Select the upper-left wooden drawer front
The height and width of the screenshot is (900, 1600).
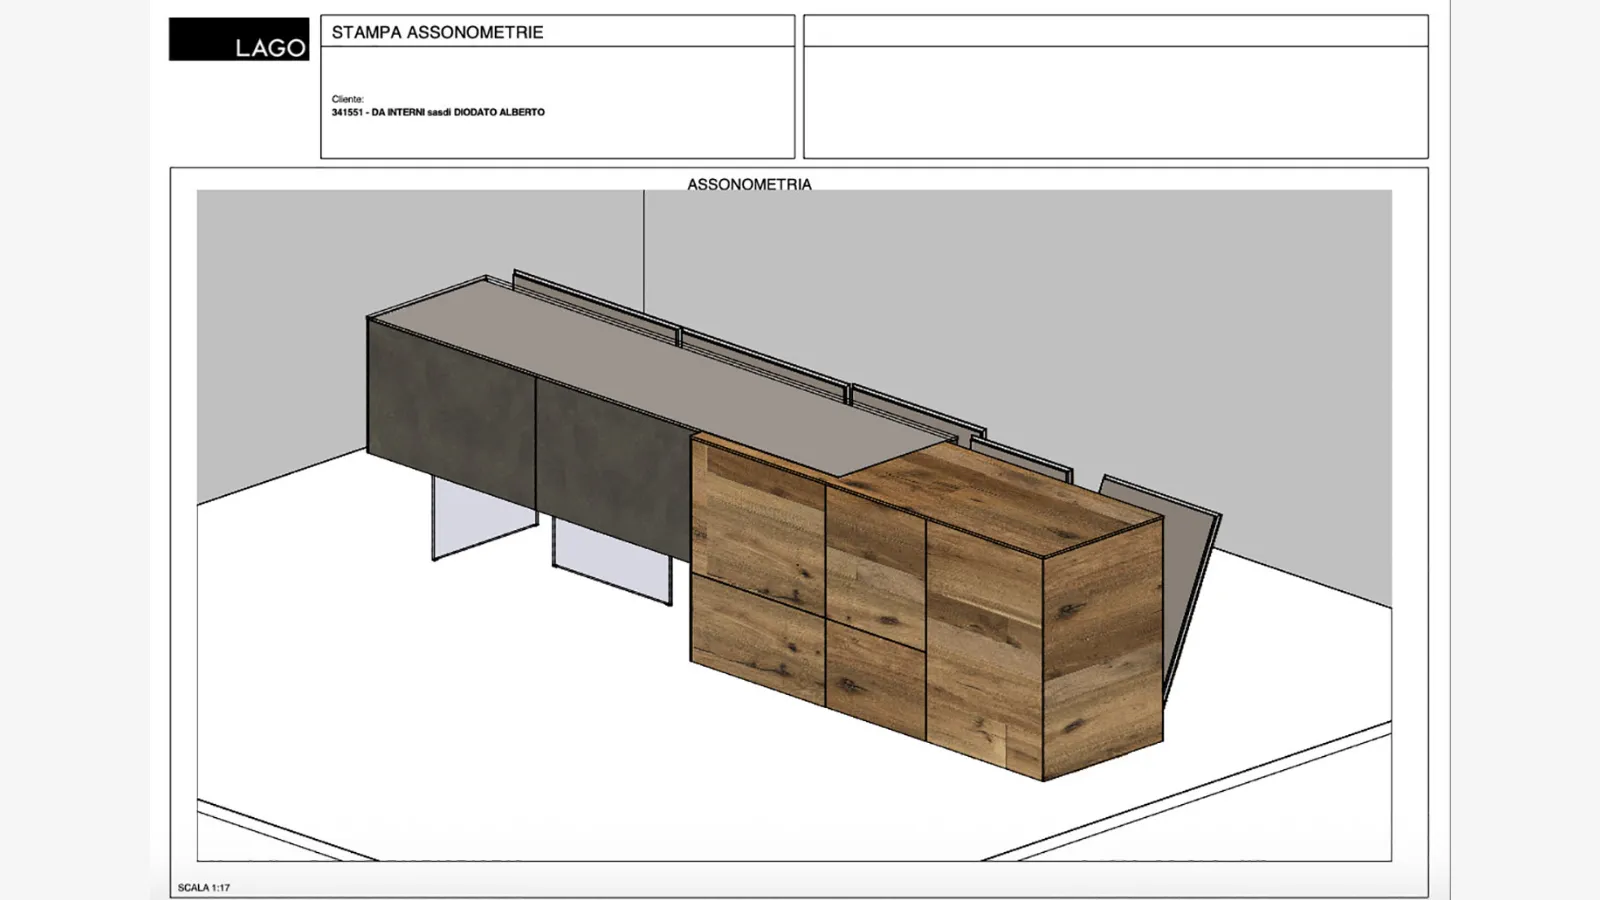click(757, 522)
